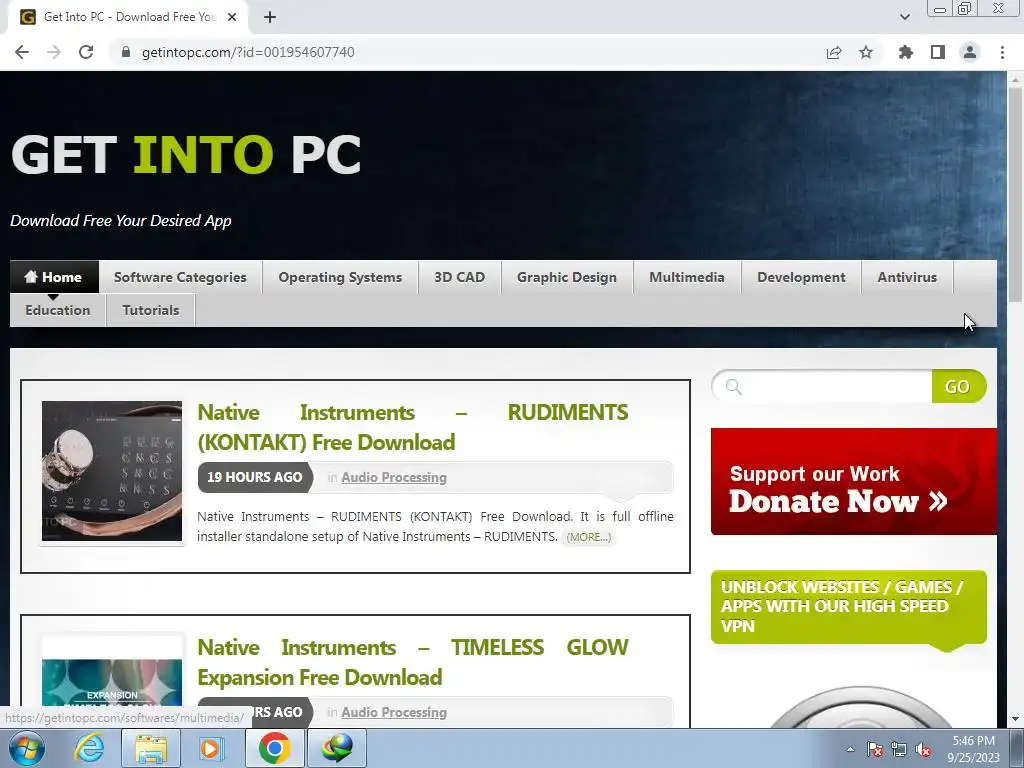Click RUDIMENTS post thumbnail image
The width and height of the screenshot is (1024, 768).
point(112,471)
